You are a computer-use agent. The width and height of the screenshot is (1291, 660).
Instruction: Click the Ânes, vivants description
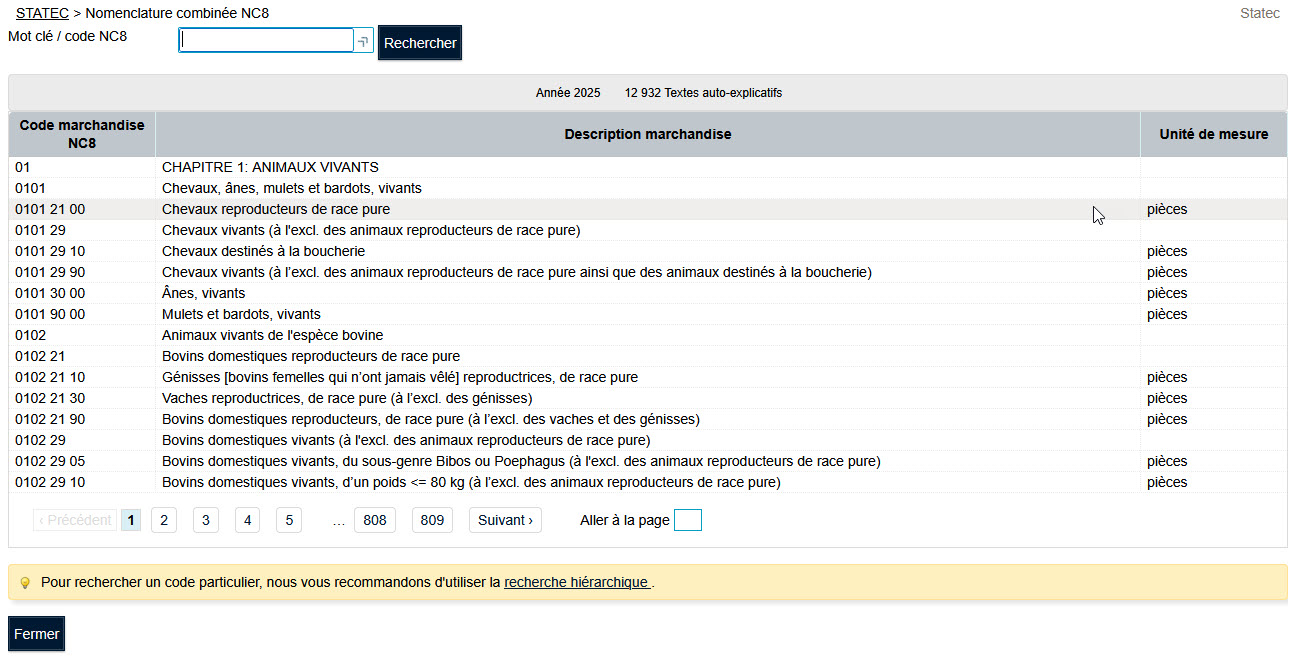[x=203, y=293]
